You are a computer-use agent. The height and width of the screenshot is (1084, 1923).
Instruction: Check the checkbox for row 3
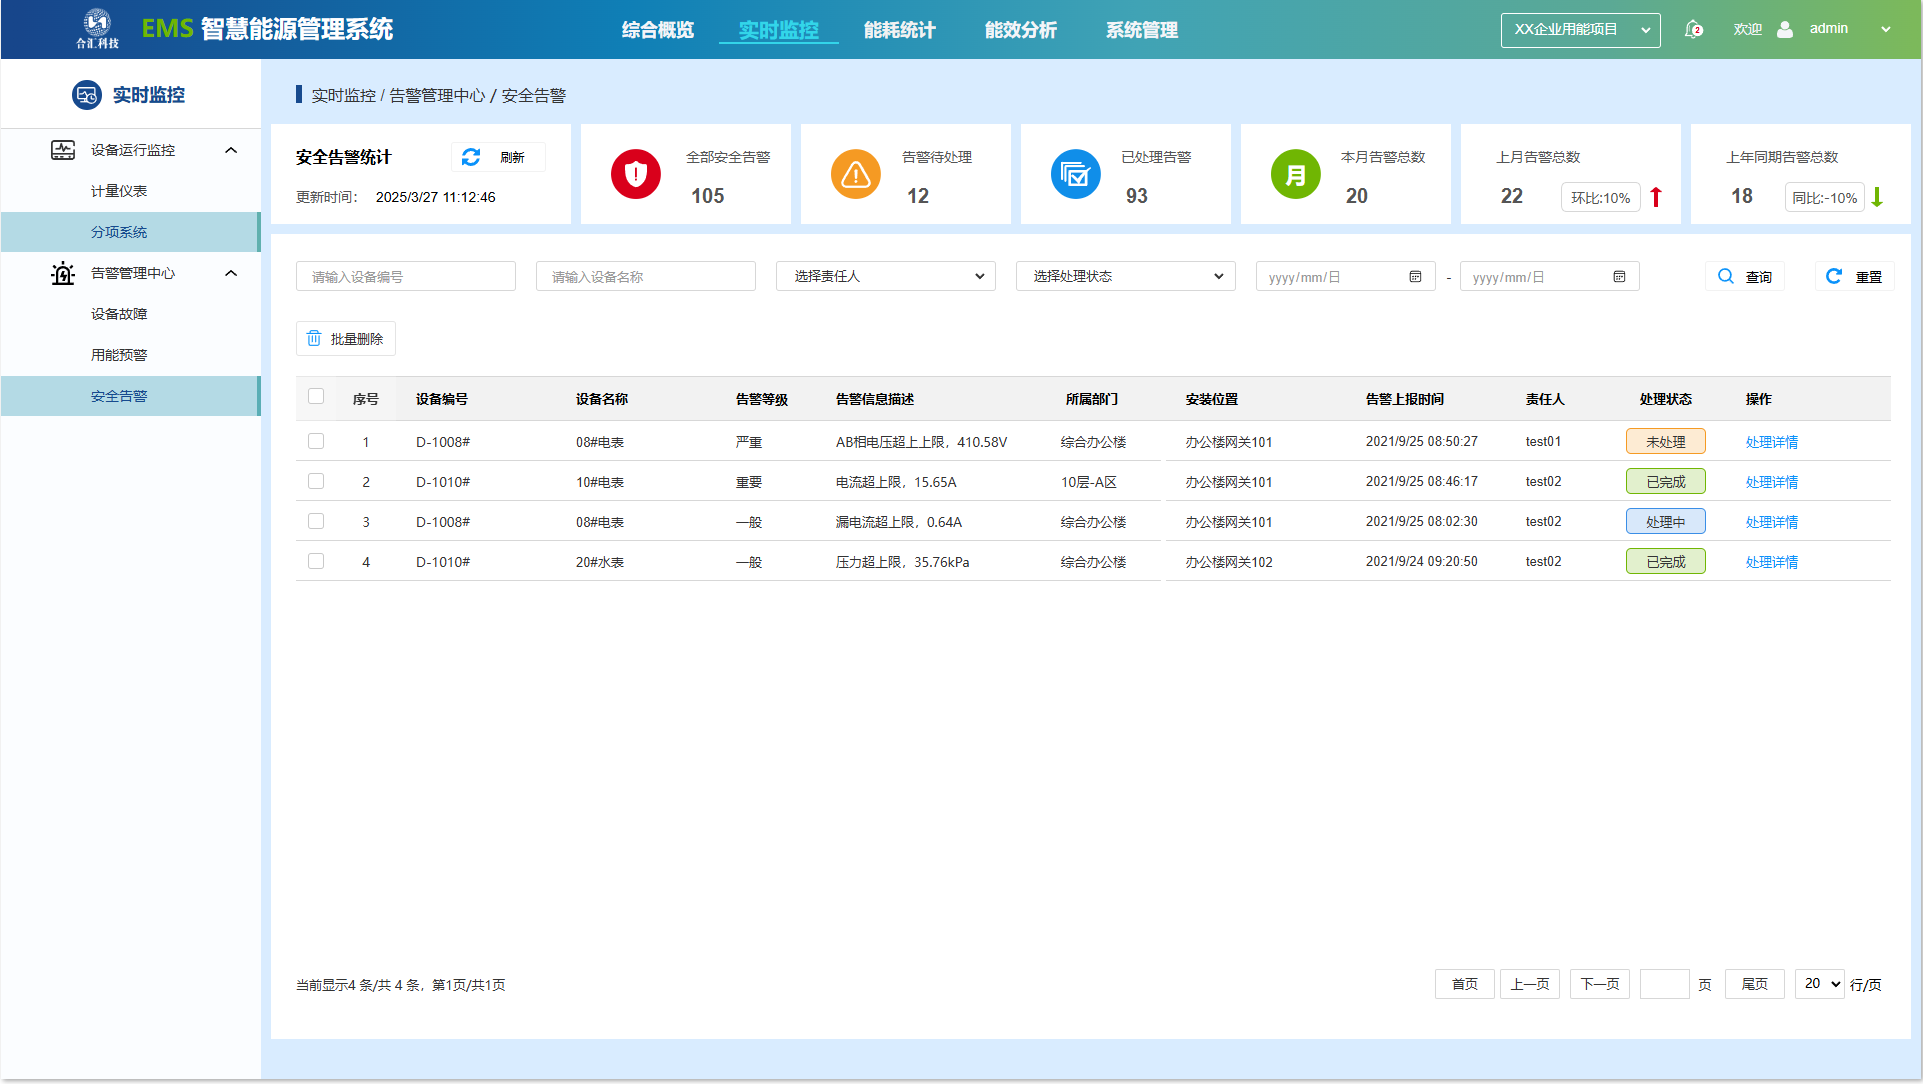[316, 521]
